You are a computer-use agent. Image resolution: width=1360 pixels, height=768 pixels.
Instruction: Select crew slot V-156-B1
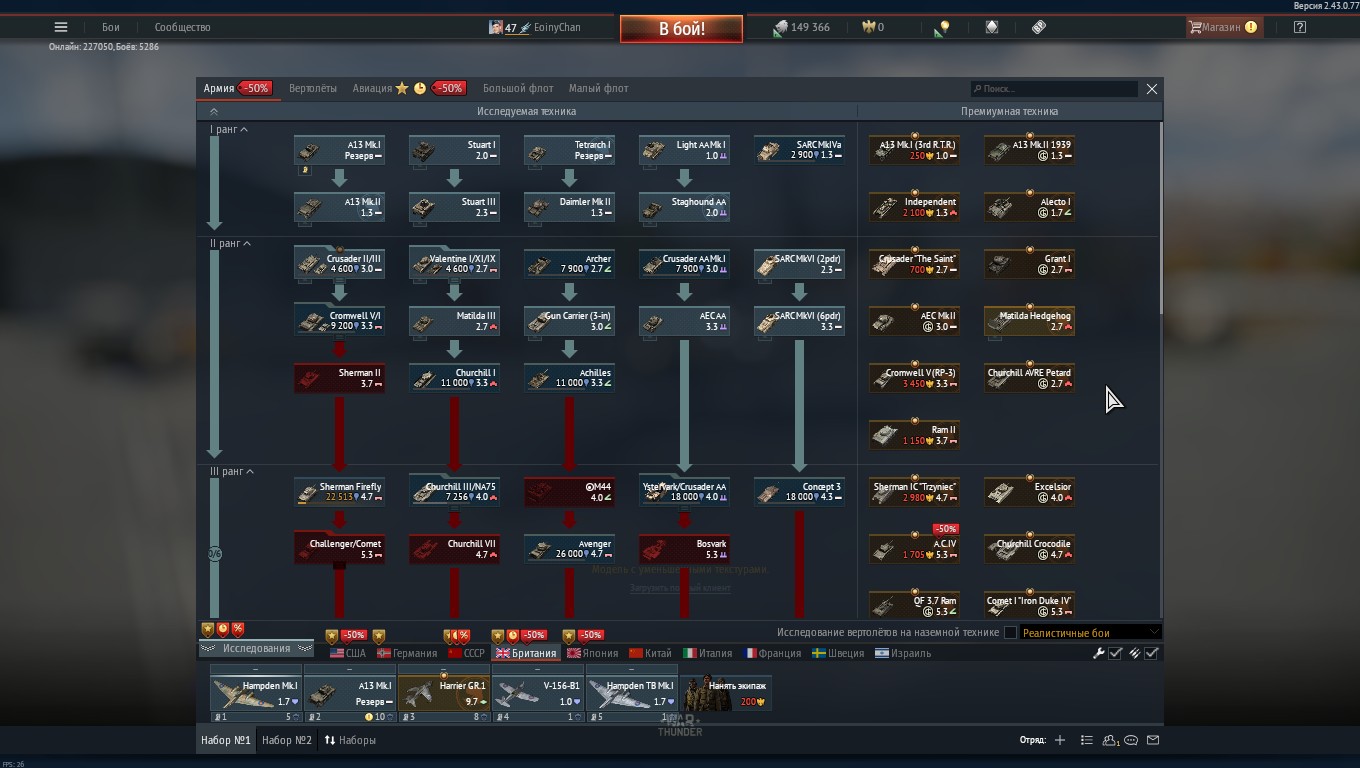pos(537,693)
